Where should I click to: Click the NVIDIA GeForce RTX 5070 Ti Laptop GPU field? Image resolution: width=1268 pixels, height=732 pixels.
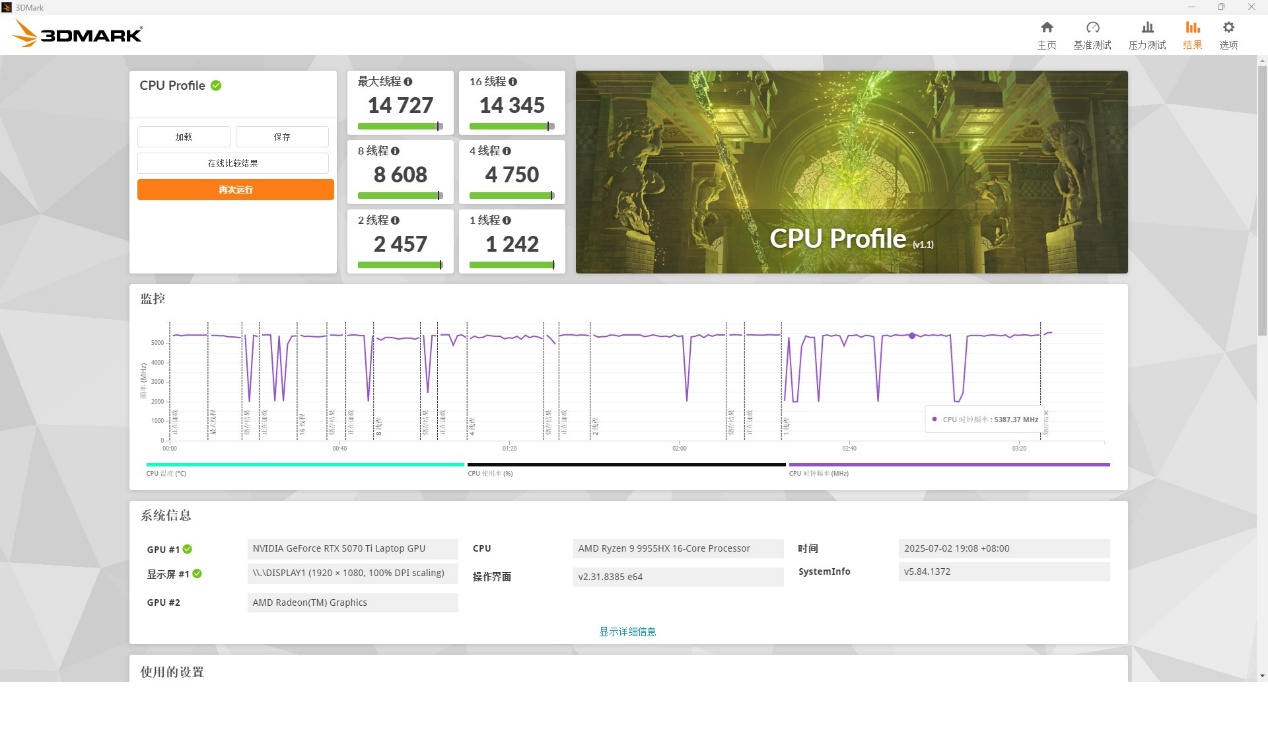[353, 549]
